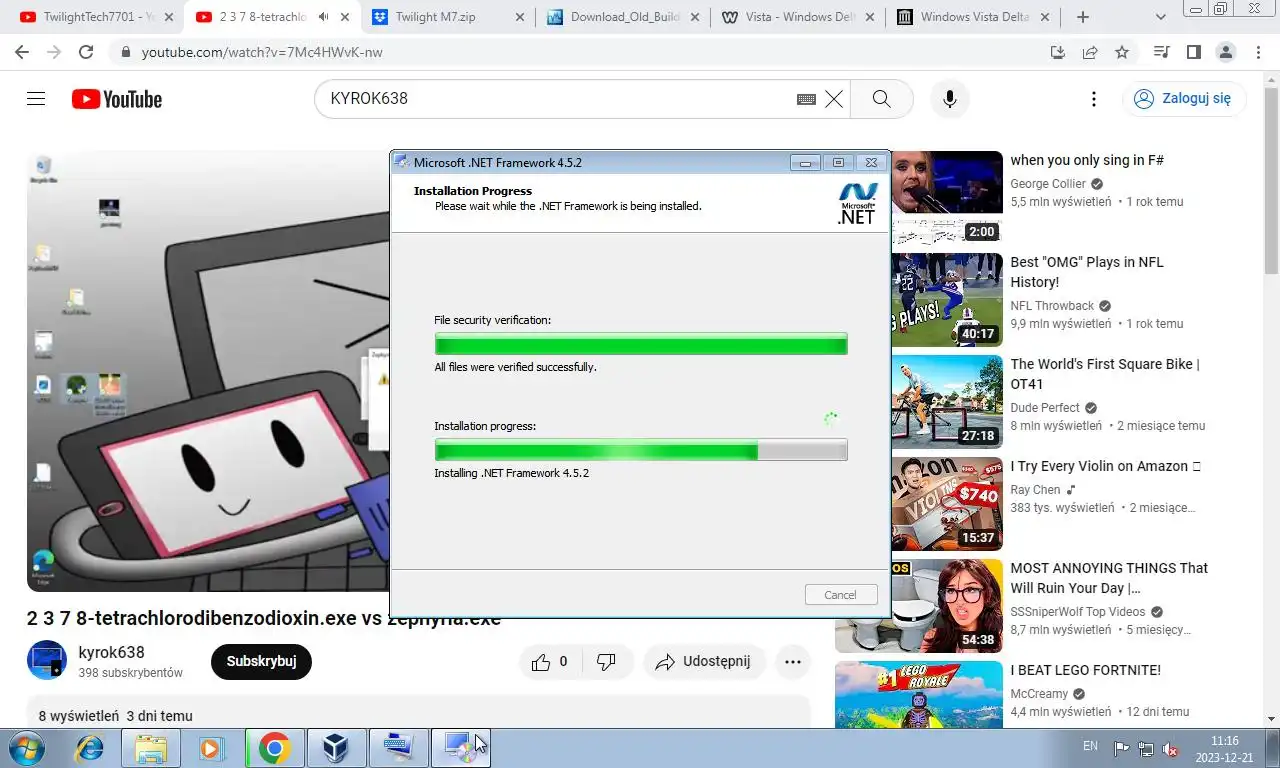Focus the Chrome address bar URL

262,52
